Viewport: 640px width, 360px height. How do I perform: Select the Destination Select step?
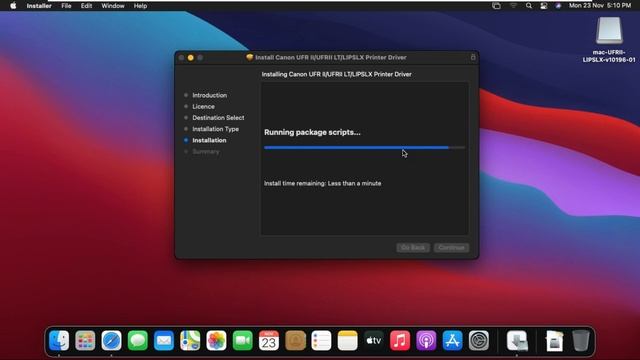[218, 118]
